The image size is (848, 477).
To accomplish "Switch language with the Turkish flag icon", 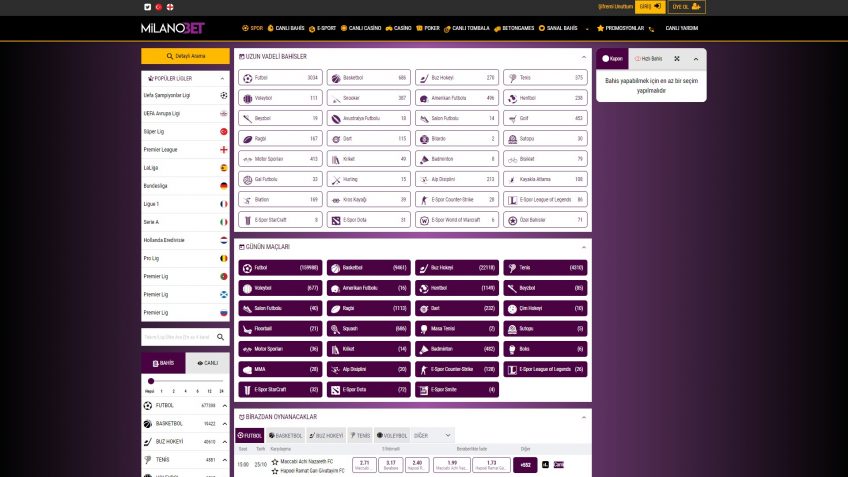I will (x=158, y=6).
